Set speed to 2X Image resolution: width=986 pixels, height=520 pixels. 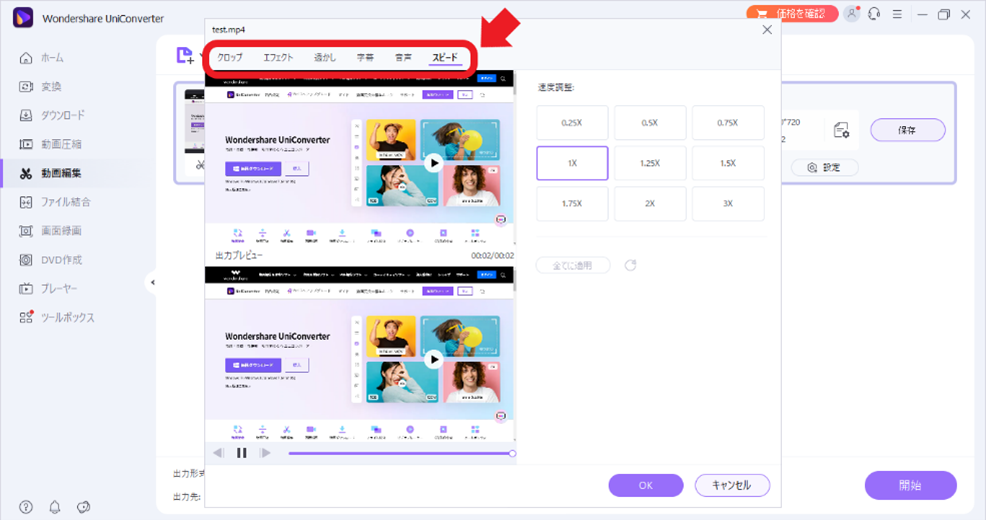pos(650,204)
